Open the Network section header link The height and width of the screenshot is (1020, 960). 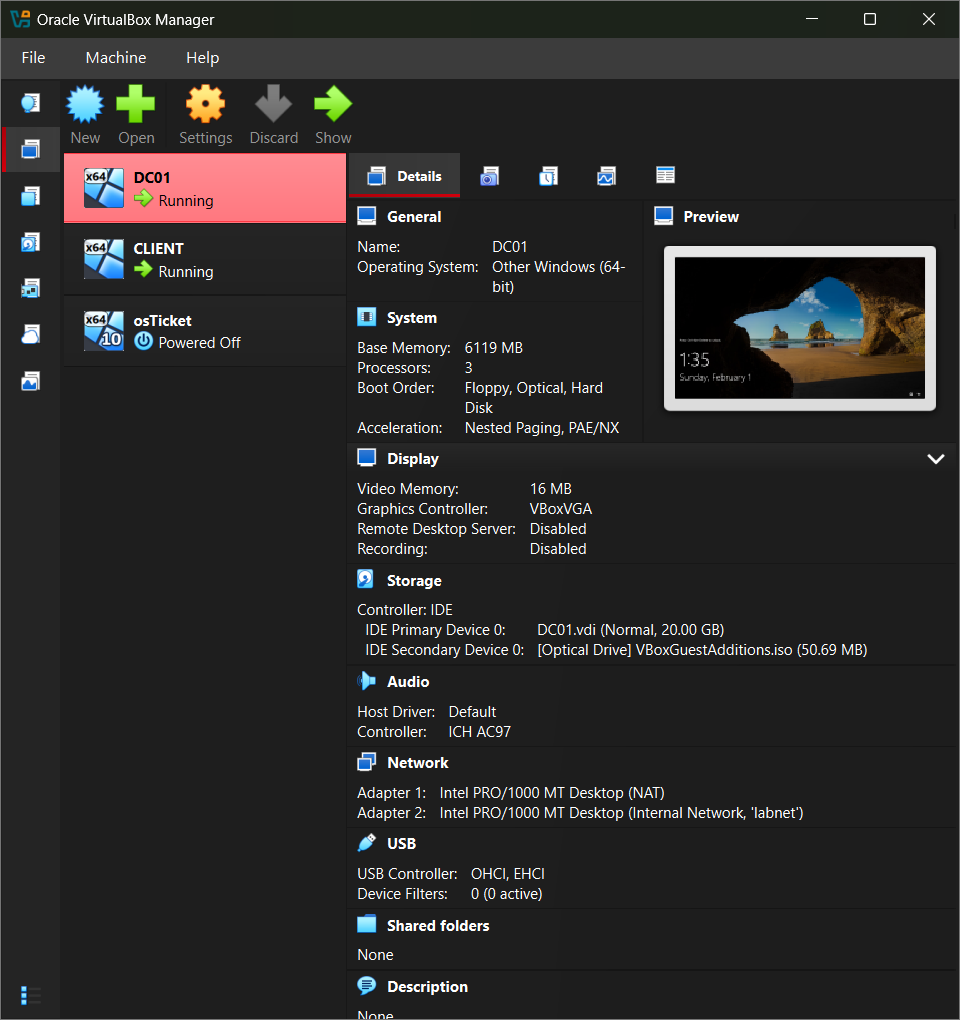tap(418, 762)
